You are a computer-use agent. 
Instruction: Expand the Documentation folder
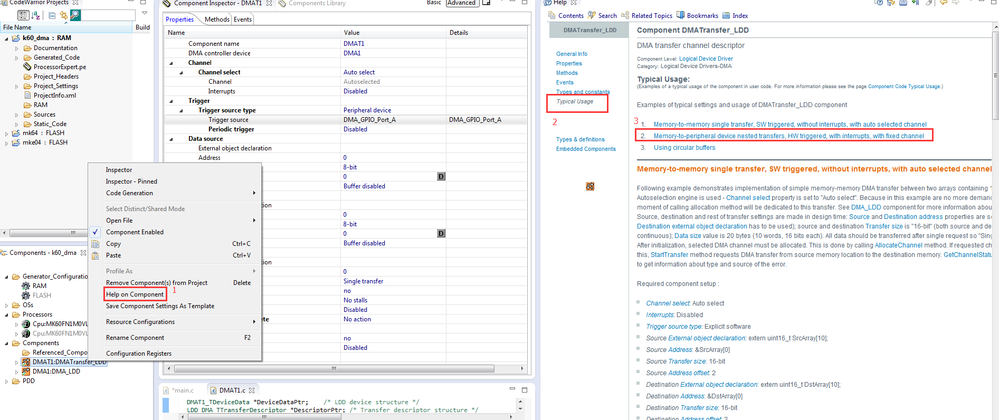coord(17,48)
